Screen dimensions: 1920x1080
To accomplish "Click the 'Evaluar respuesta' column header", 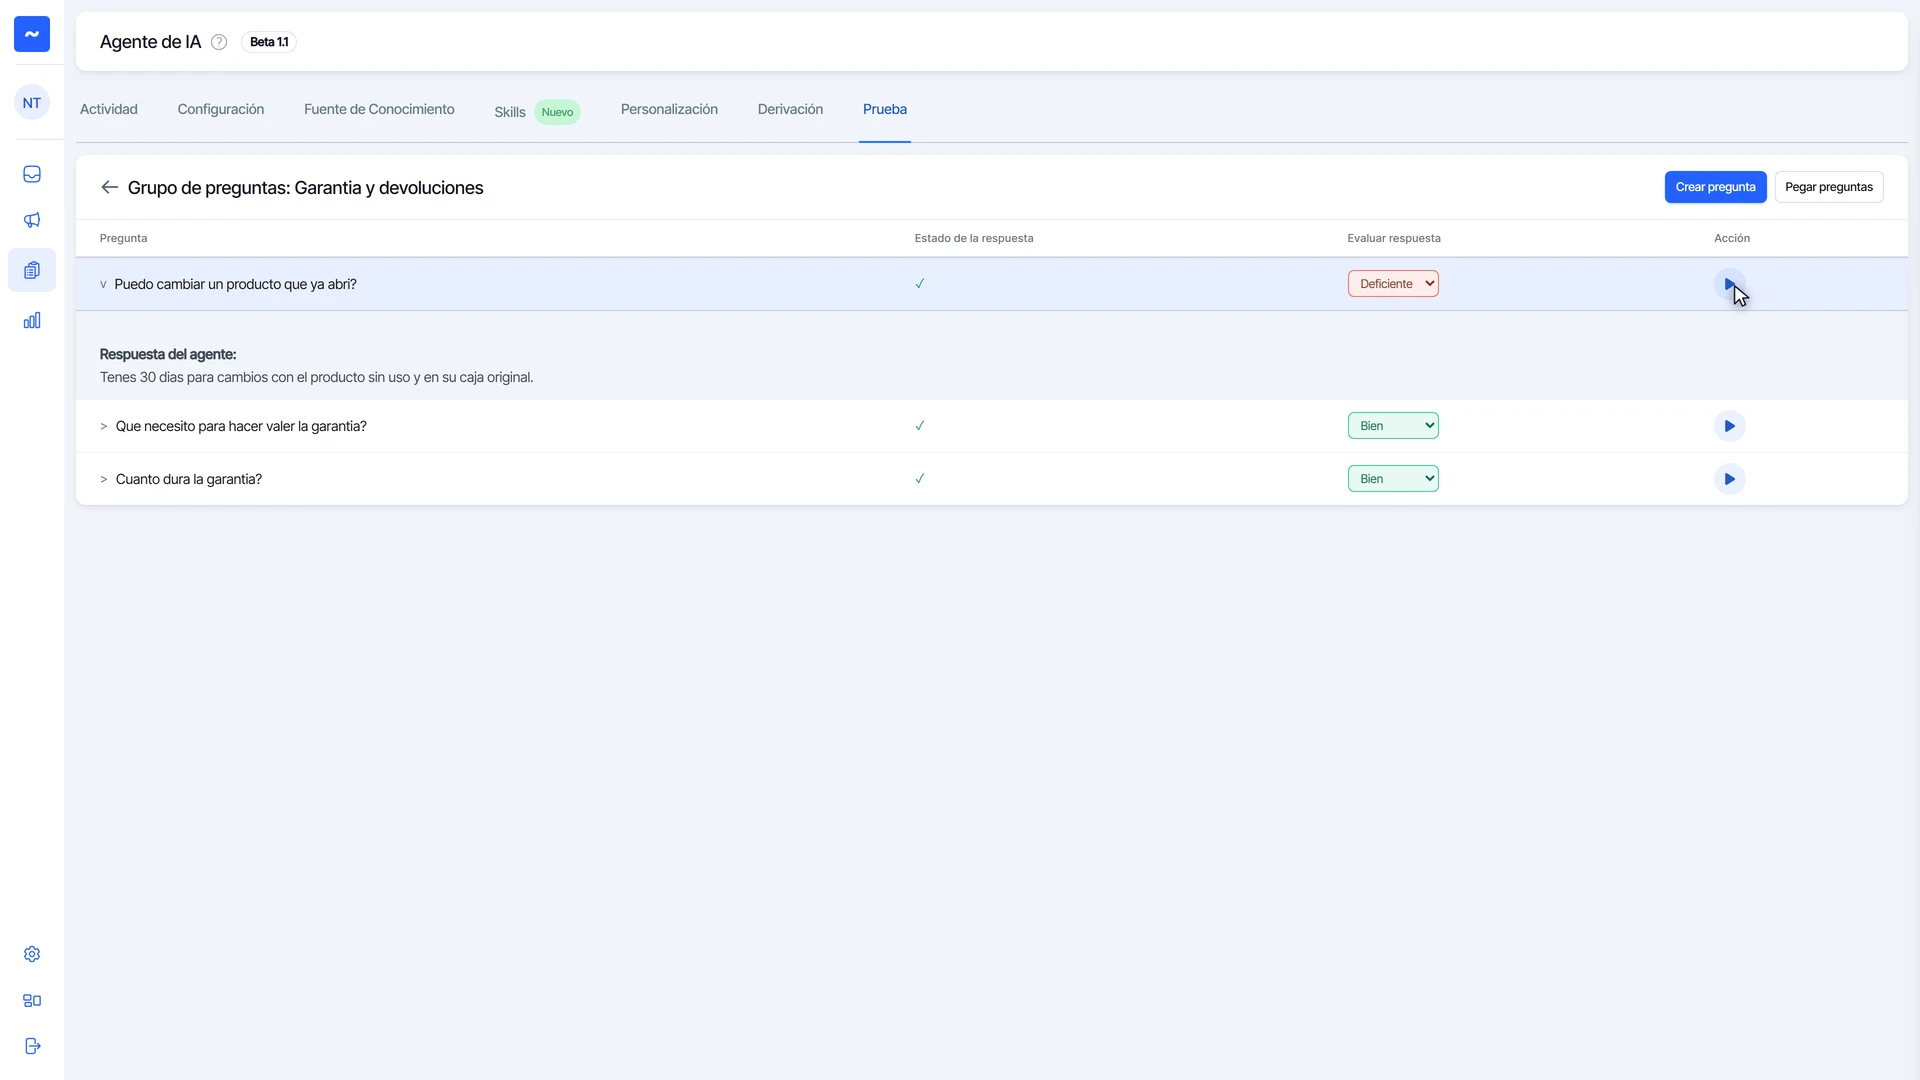I will [x=1394, y=239].
